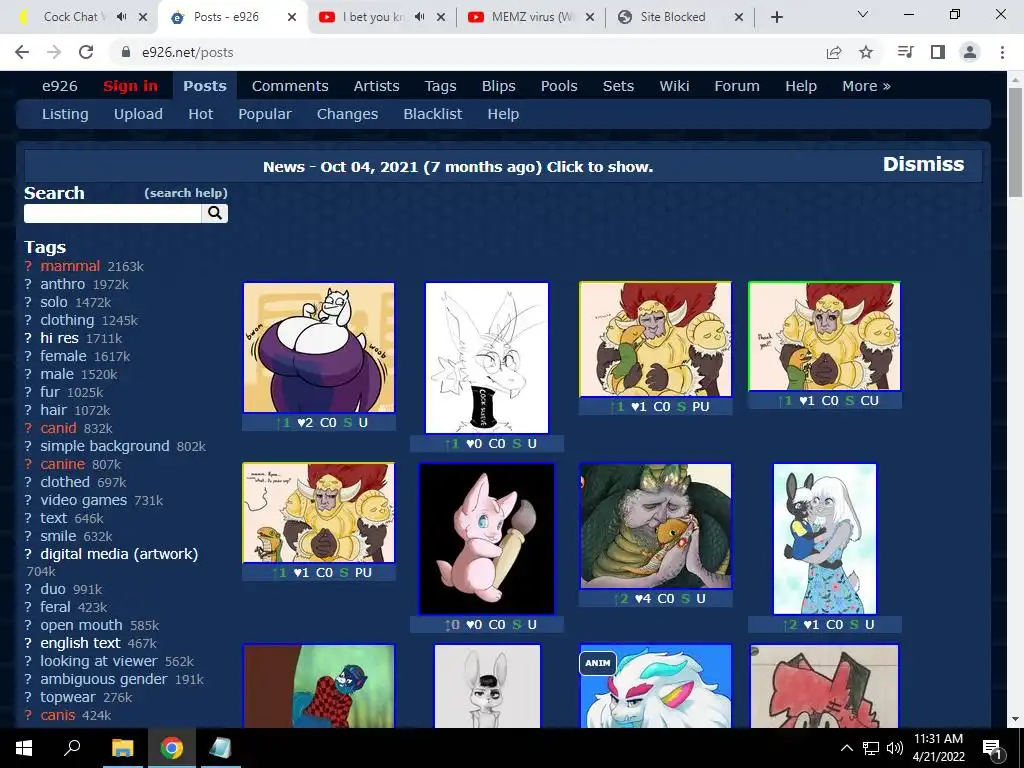Open the Windows Start menu

coord(24,748)
